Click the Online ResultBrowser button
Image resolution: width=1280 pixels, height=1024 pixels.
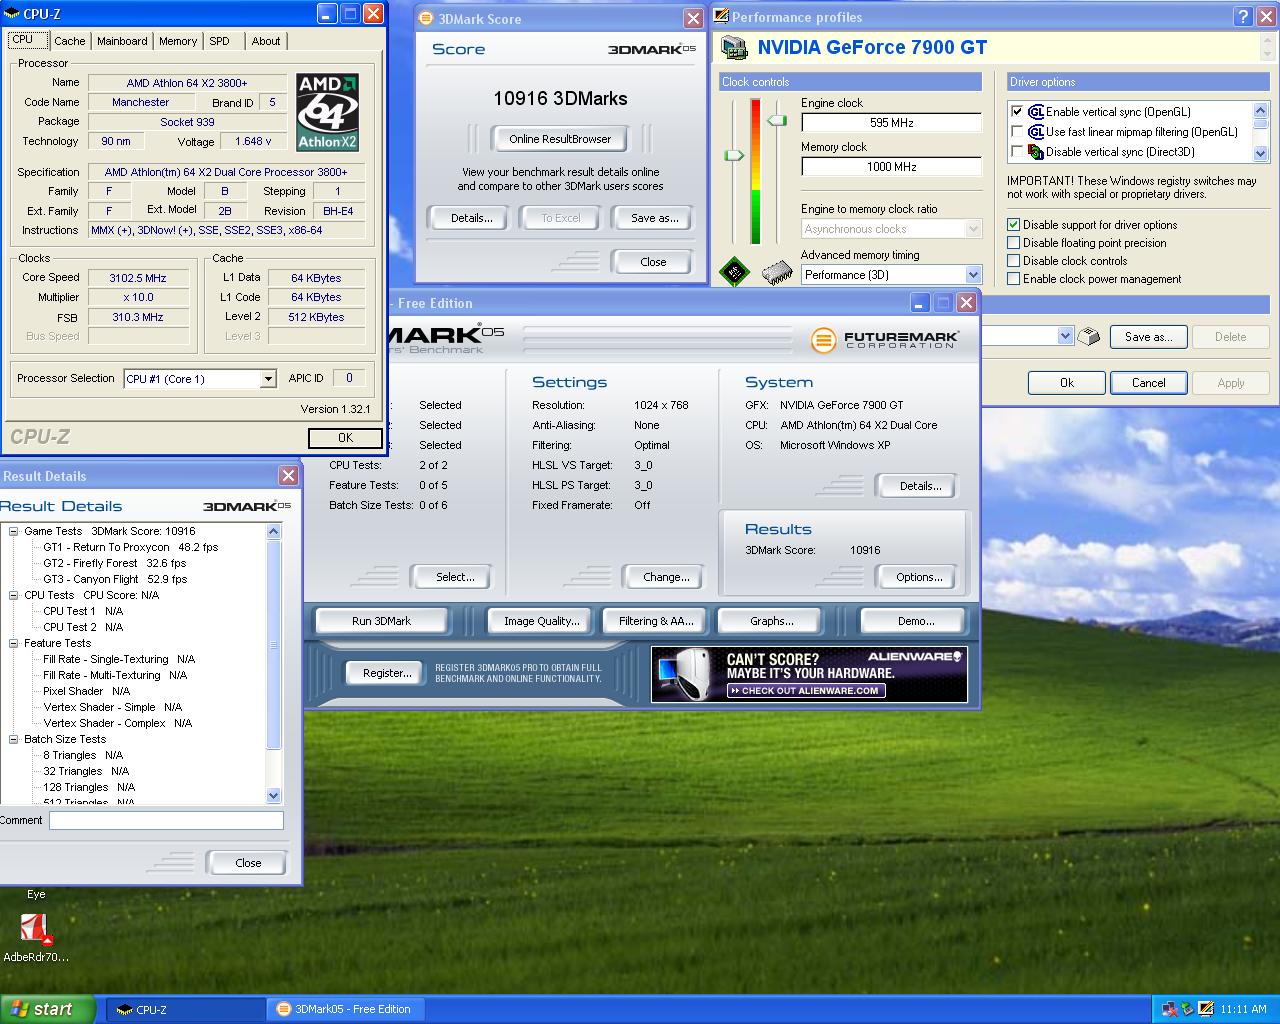coord(559,139)
